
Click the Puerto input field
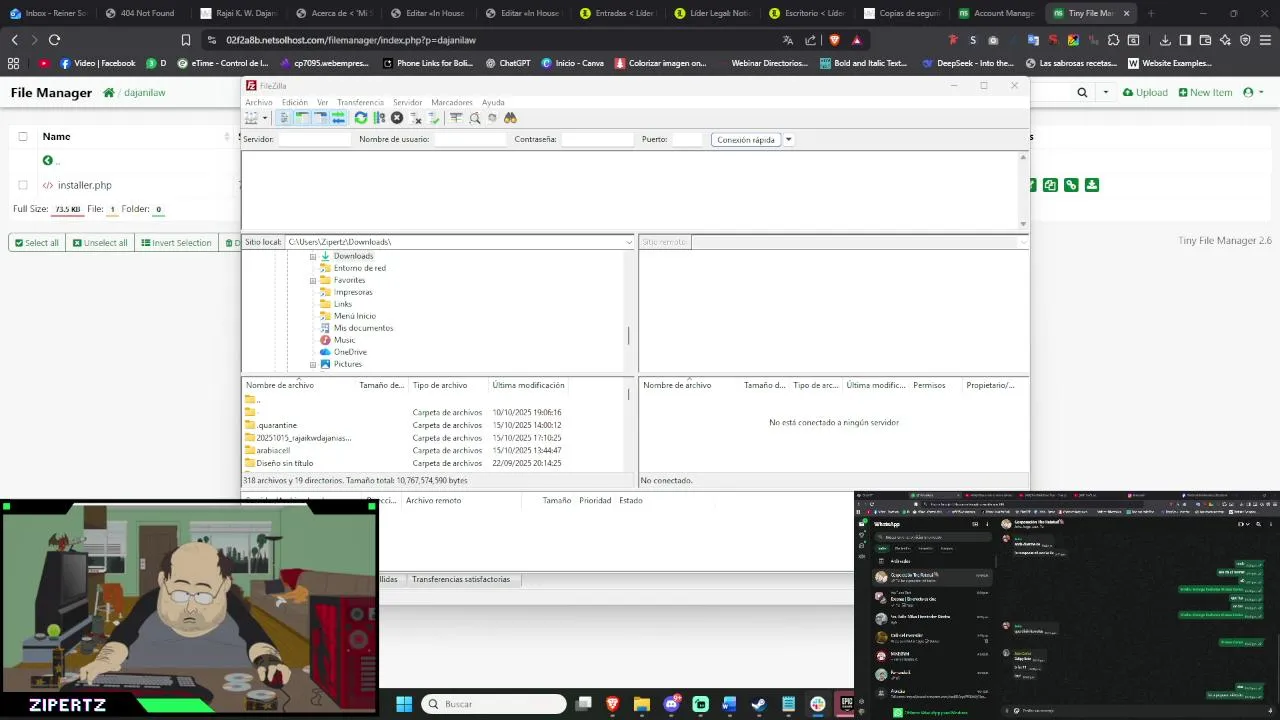coord(687,140)
